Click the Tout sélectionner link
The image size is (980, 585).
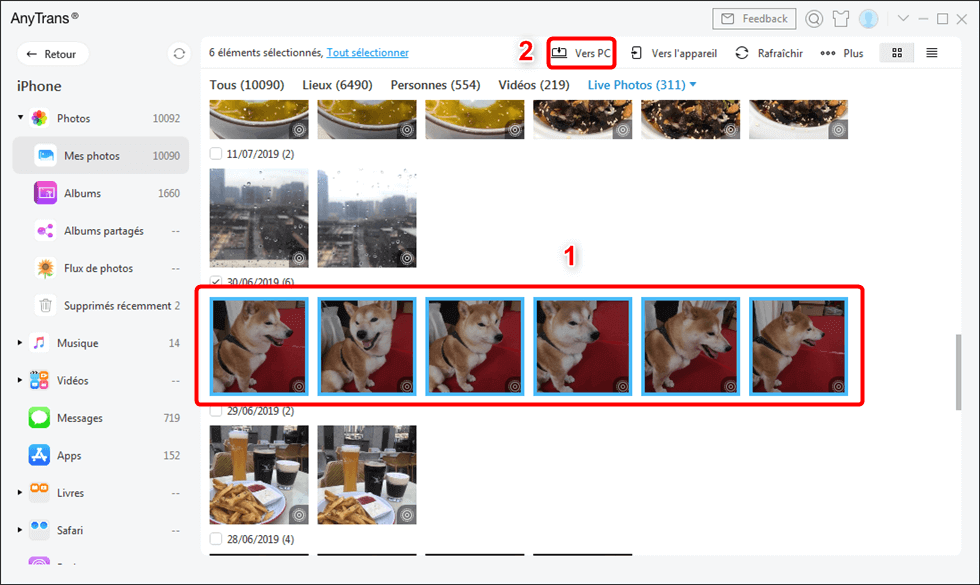point(368,52)
